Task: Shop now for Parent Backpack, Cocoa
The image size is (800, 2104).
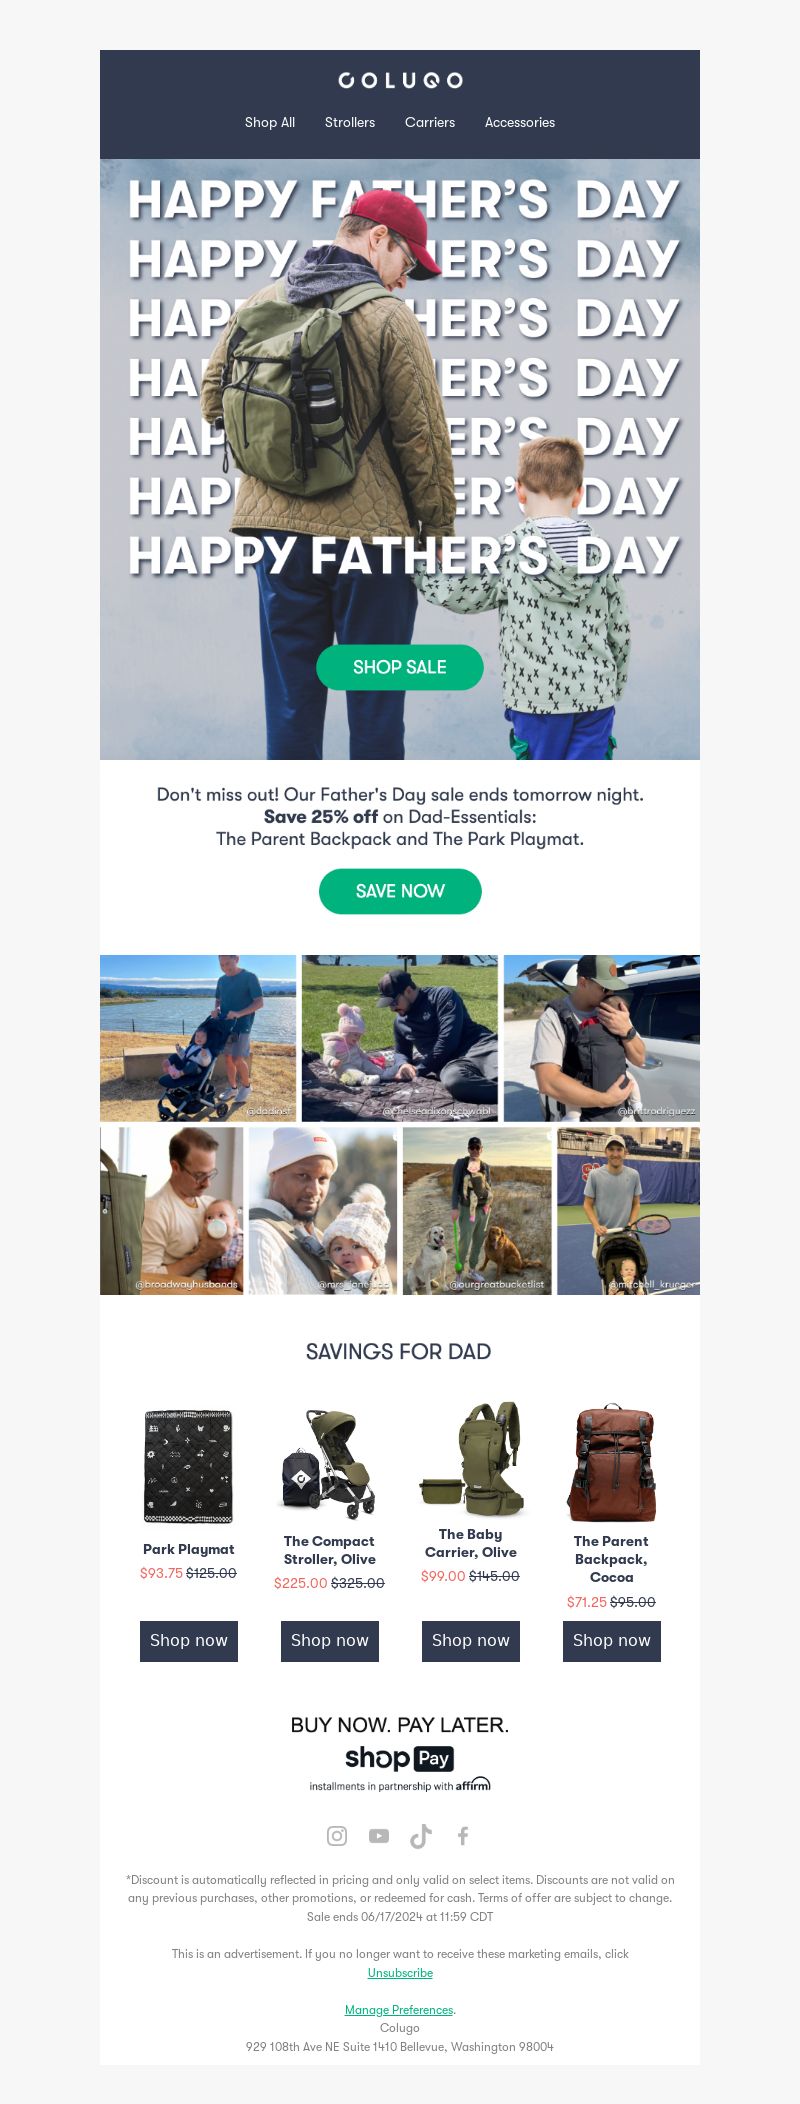Action: click(612, 1641)
